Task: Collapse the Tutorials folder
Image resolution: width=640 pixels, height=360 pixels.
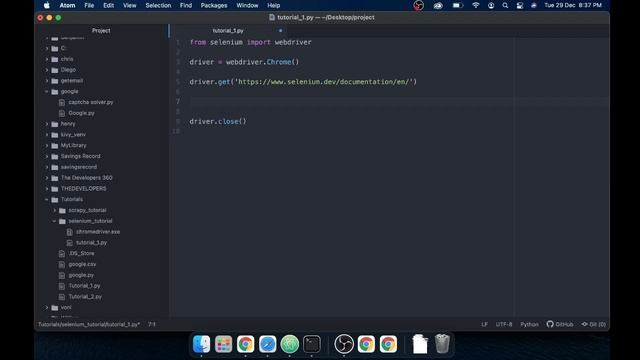Action: pyautogui.click(x=47, y=200)
